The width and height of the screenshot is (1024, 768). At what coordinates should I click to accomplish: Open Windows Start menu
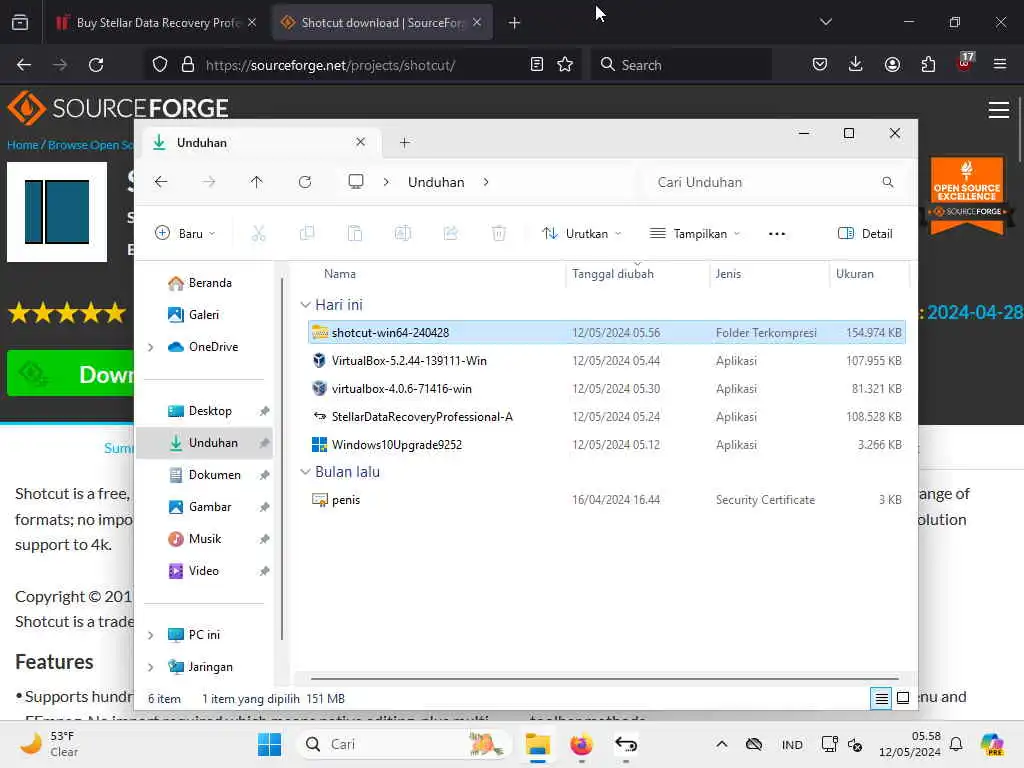coord(269,744)
